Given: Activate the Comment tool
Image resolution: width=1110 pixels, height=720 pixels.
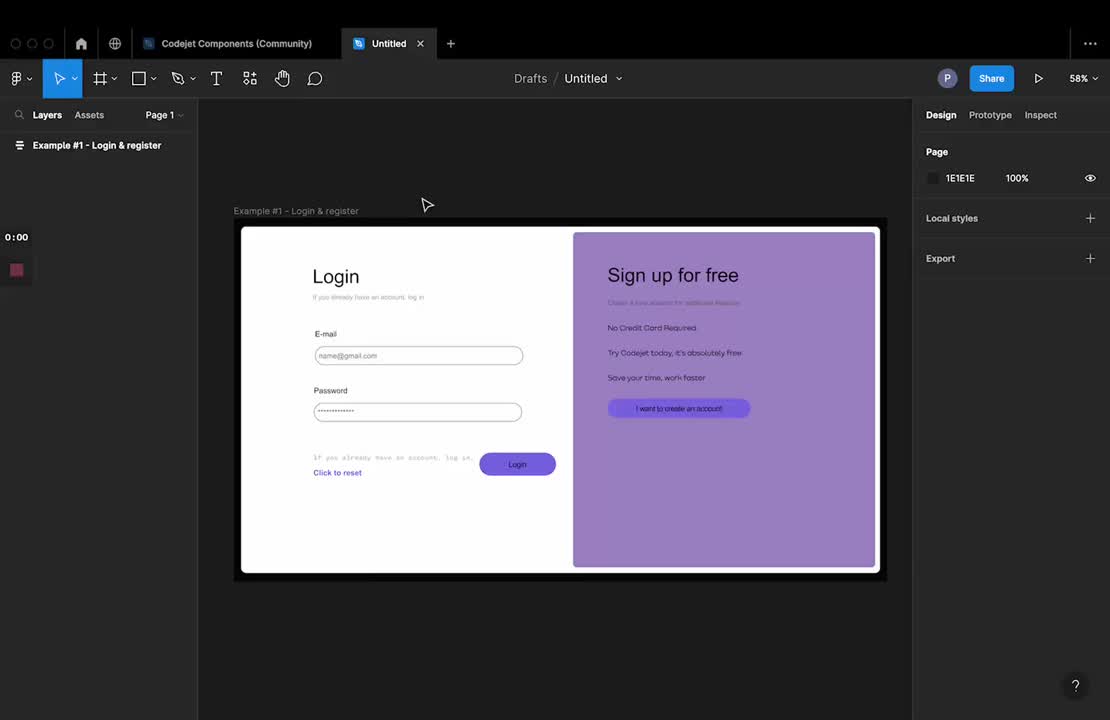Looking at the screenshot, I should pos(314,78).
